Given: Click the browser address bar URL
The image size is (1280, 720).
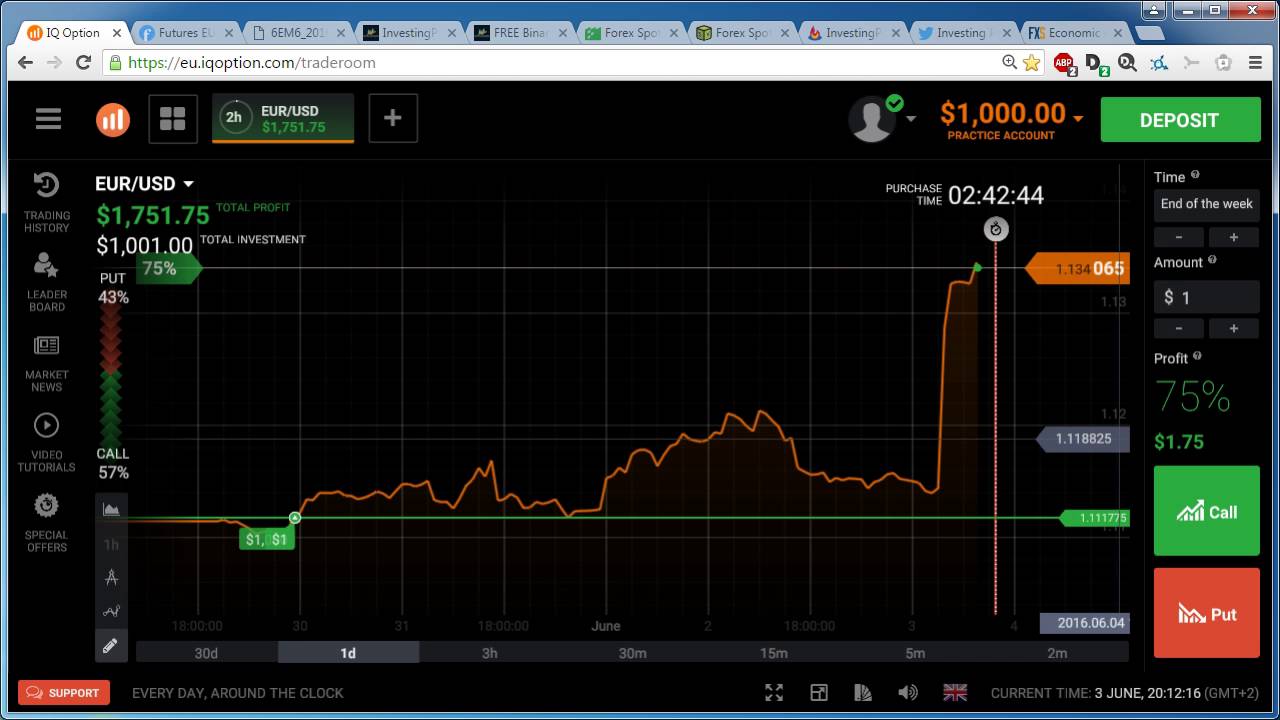Looking at the screenshot, I should click(252, 62).
